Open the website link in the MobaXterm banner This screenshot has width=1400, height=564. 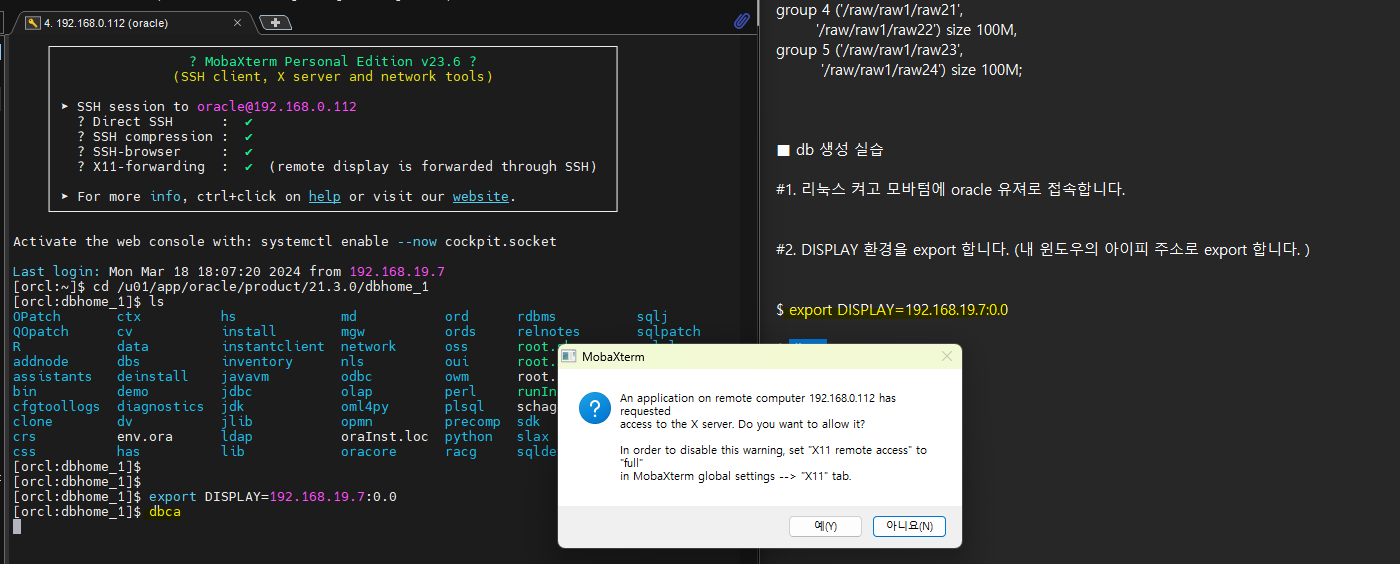pyautogui.click(x=481, y=197)
